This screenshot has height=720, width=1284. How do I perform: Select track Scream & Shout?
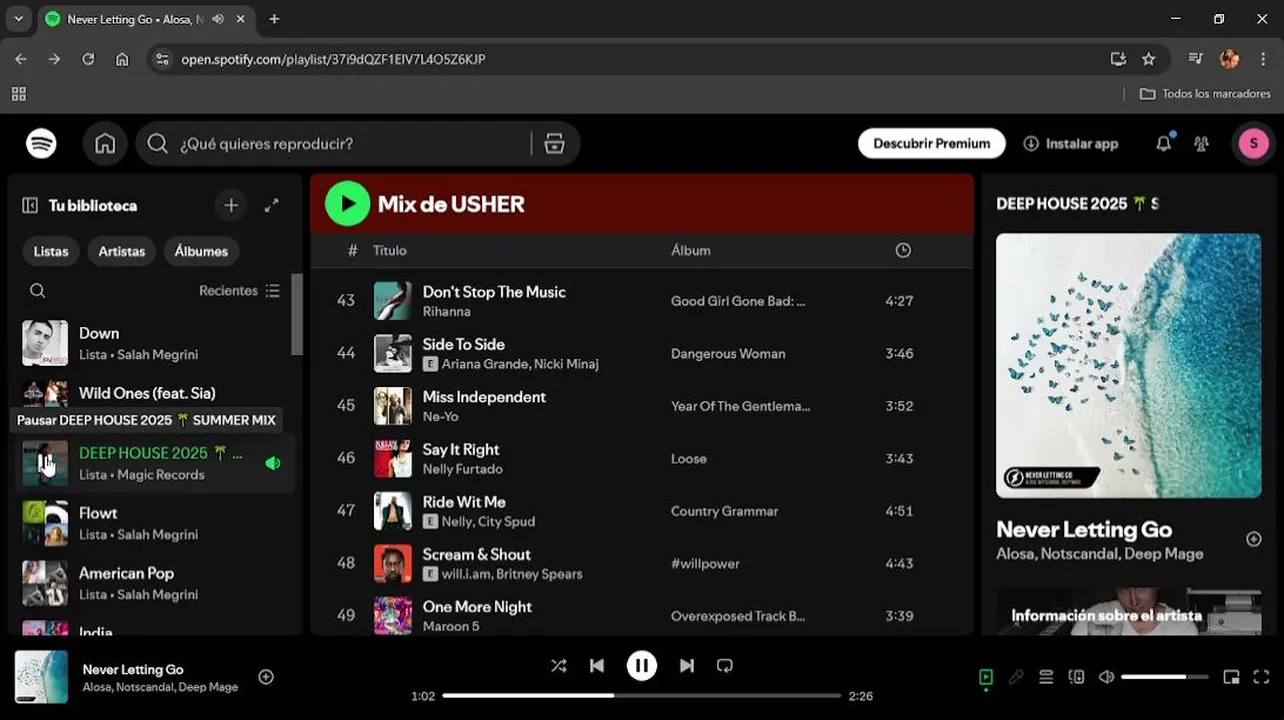click(x=477, y=554)
